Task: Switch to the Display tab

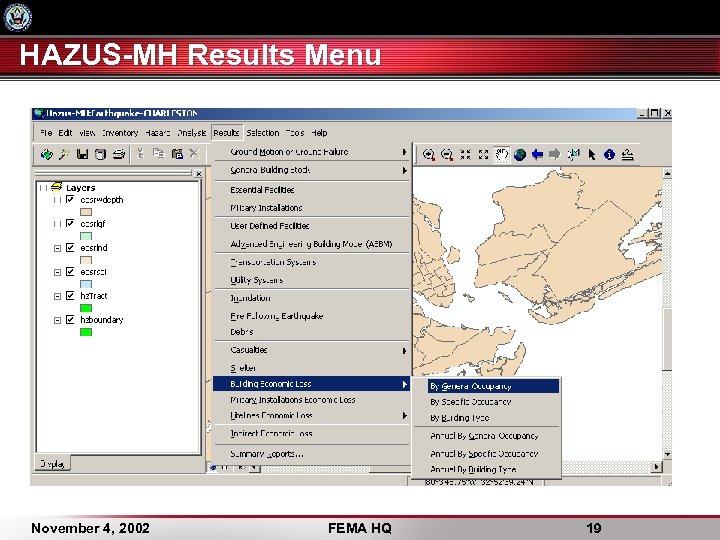Action: (52, 464)
